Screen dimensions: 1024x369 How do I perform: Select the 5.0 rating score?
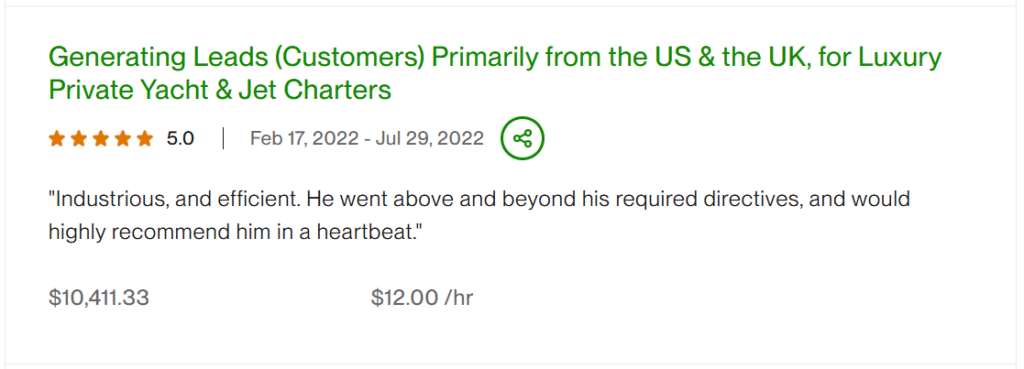180,138
